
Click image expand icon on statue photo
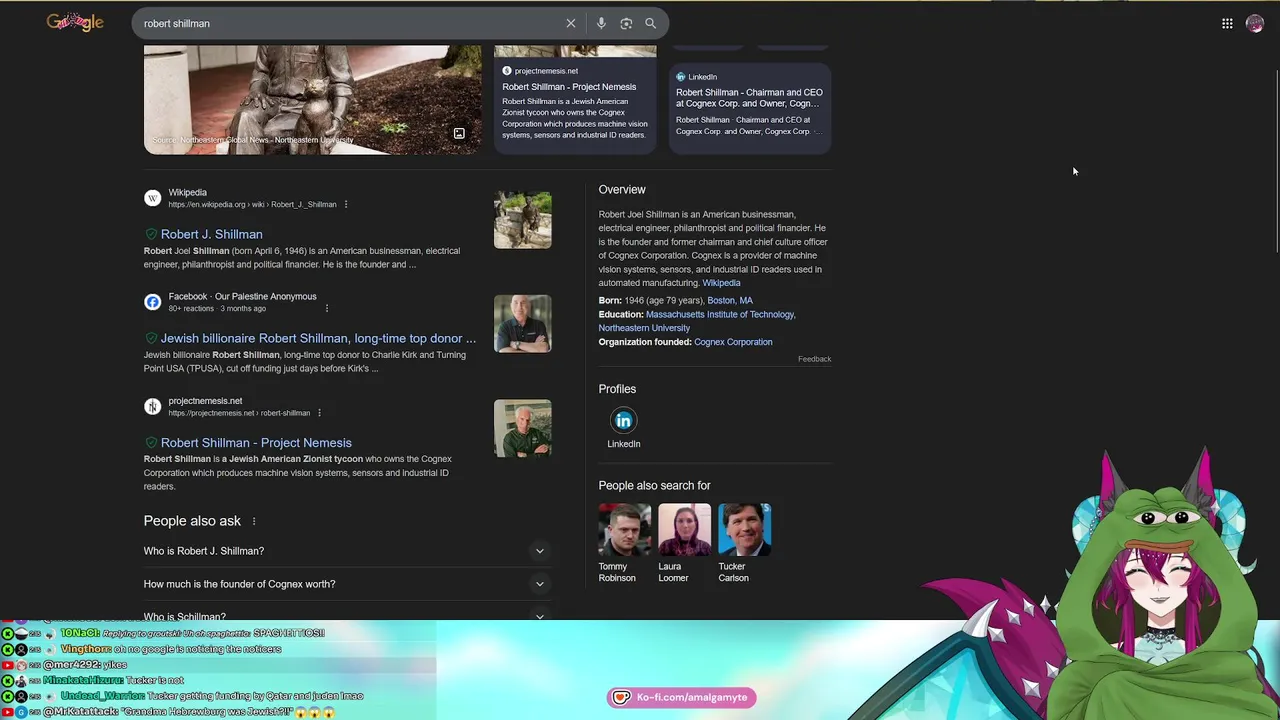point(459,133)
